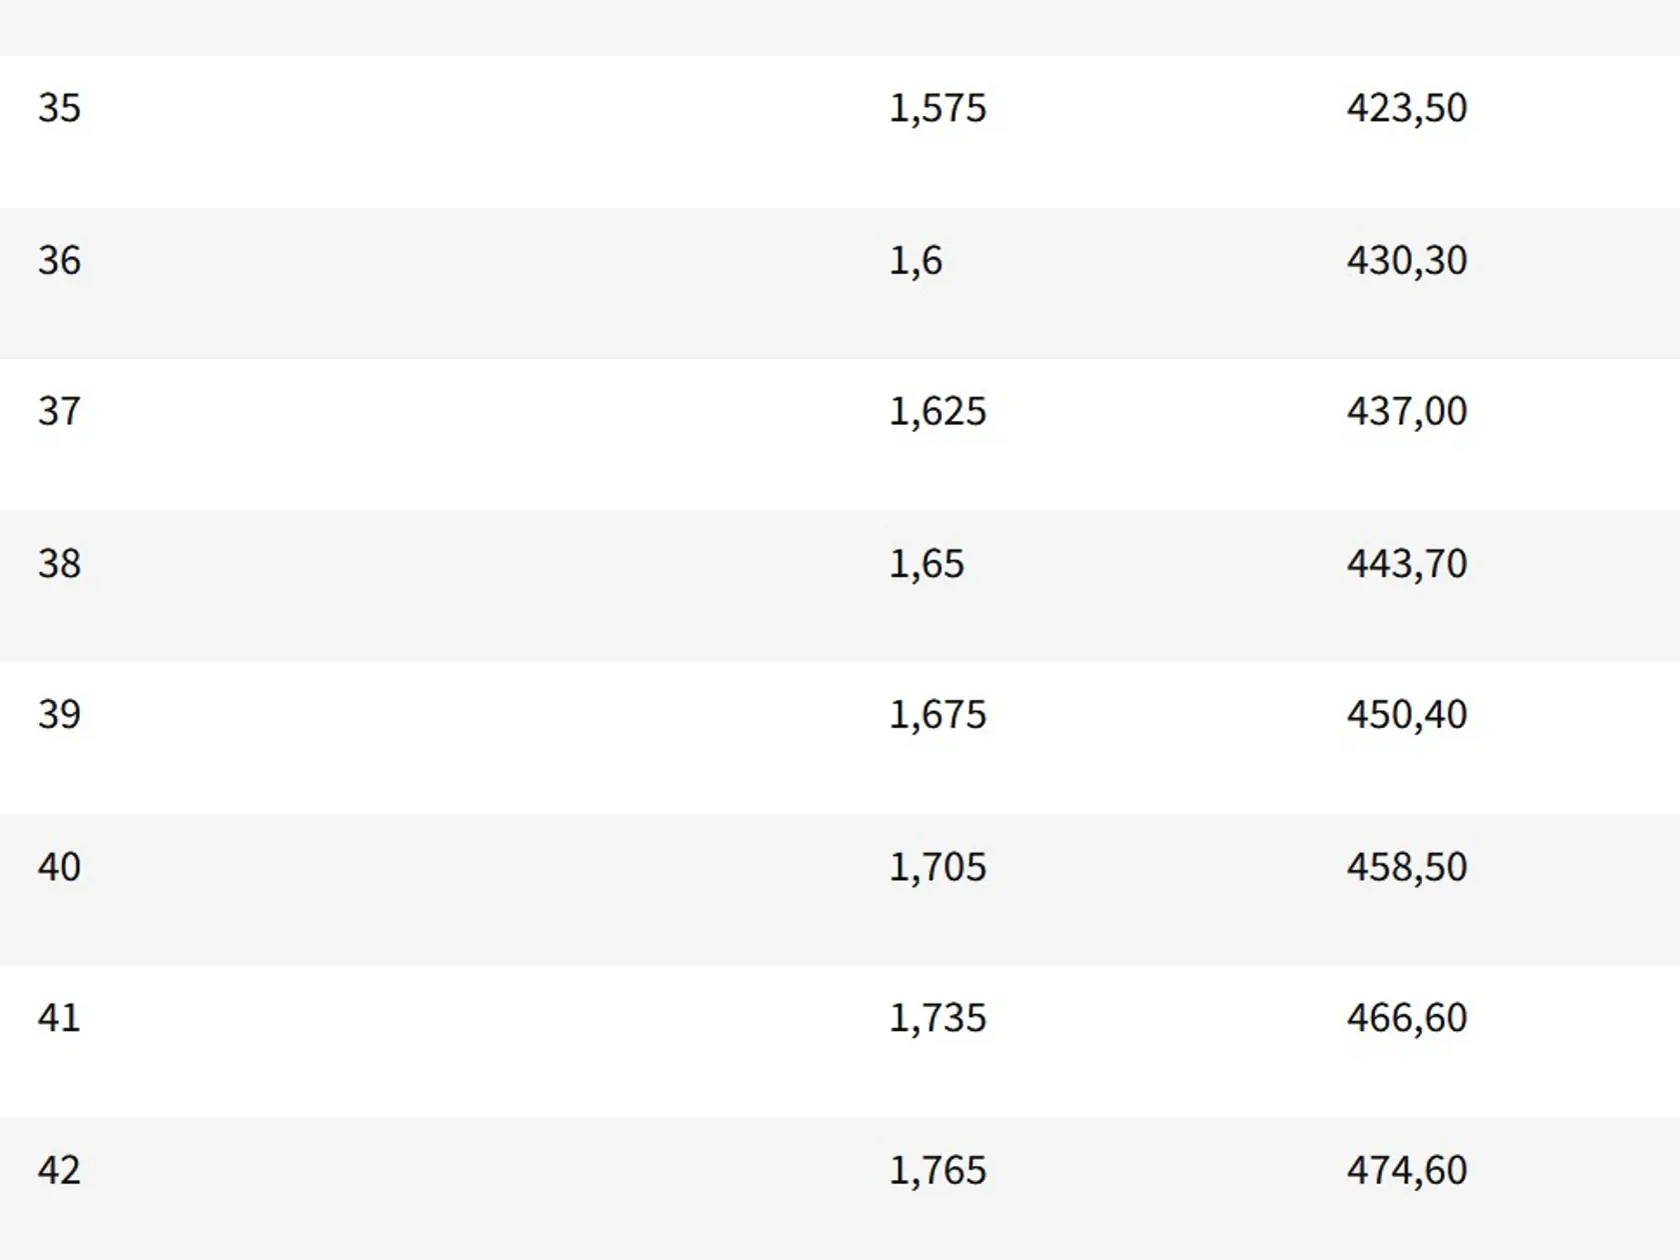Image resolution: width=1680 pixels, height=1260 pixels.
Task: Click the row number 38 cell
Action: 59,563
